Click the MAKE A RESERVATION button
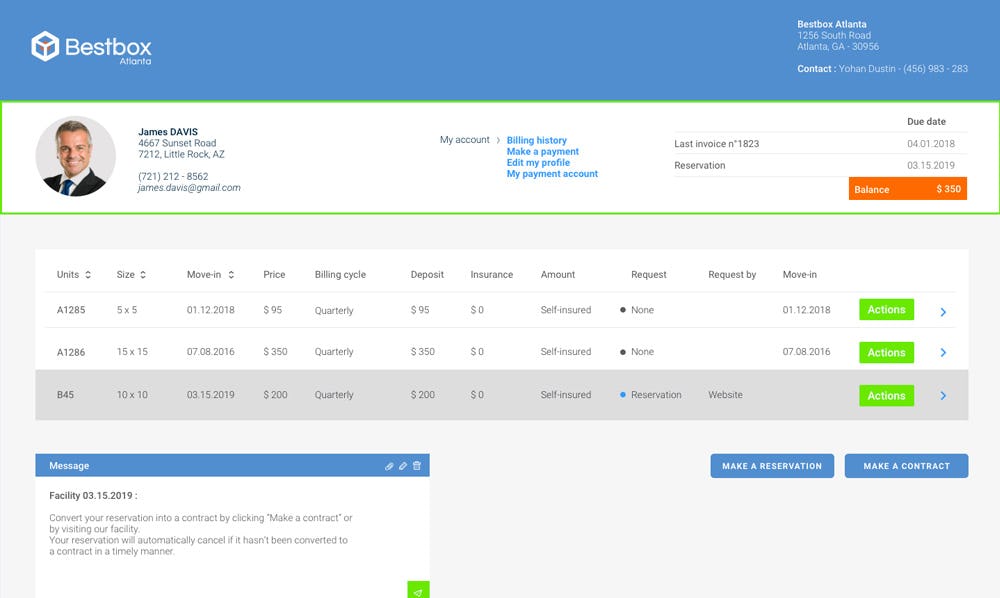The image size is (1000, 598). [772, 465]
